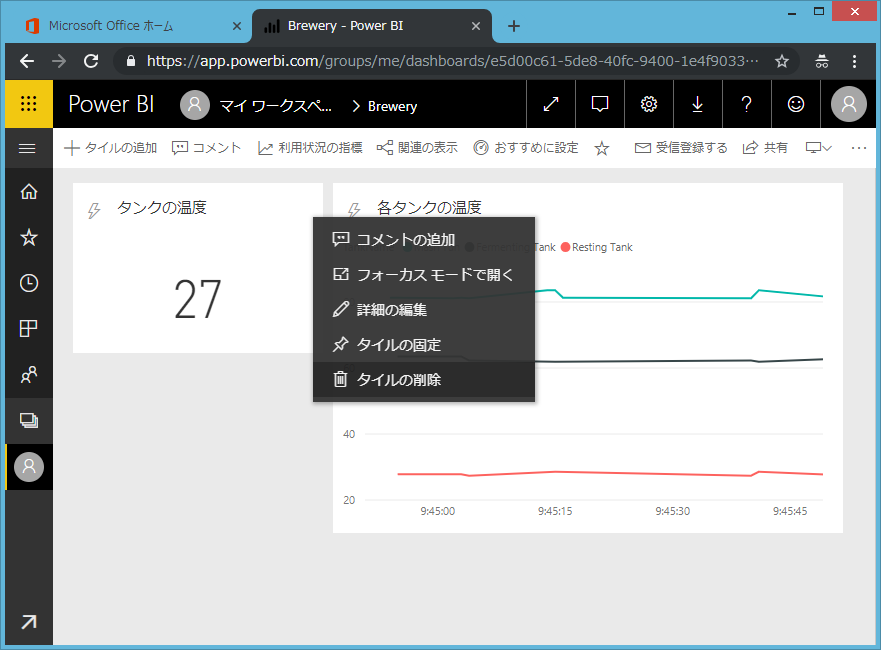Click the 各タンクの温度 chart title

click(x=429, y=207)
